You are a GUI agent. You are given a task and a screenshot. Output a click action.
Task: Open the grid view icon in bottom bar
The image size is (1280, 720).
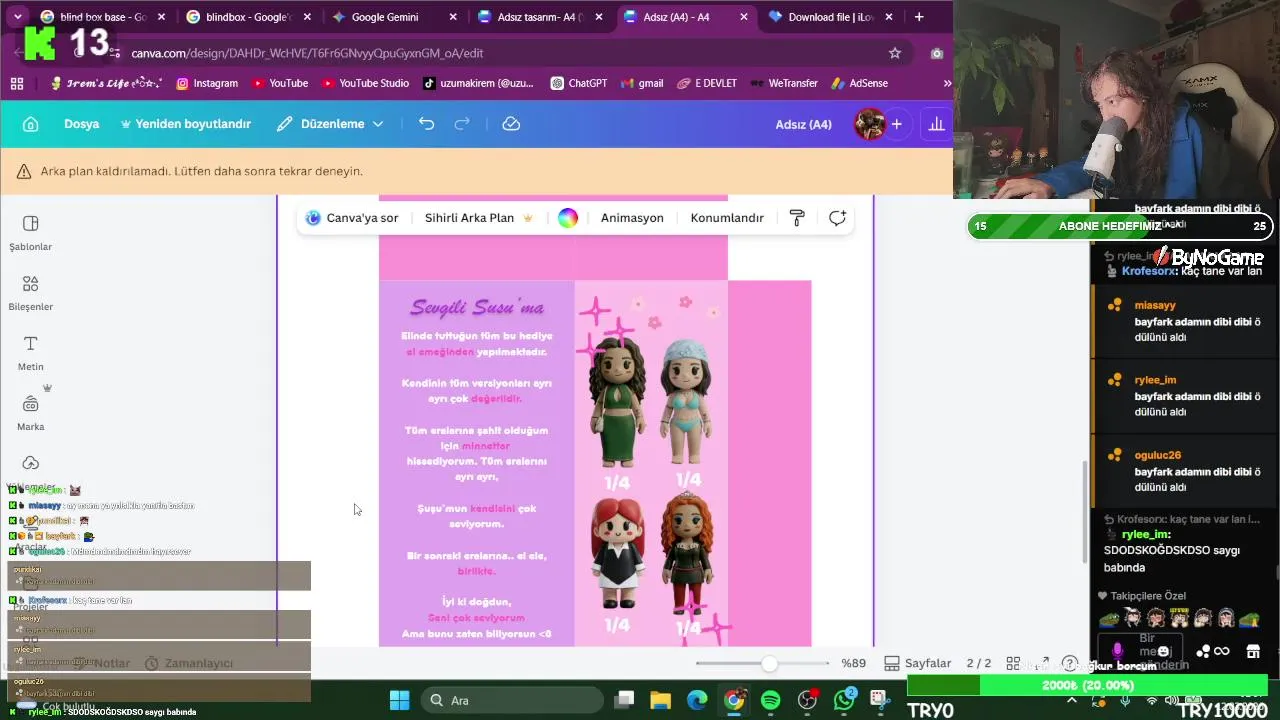[x=1013, y=663]
